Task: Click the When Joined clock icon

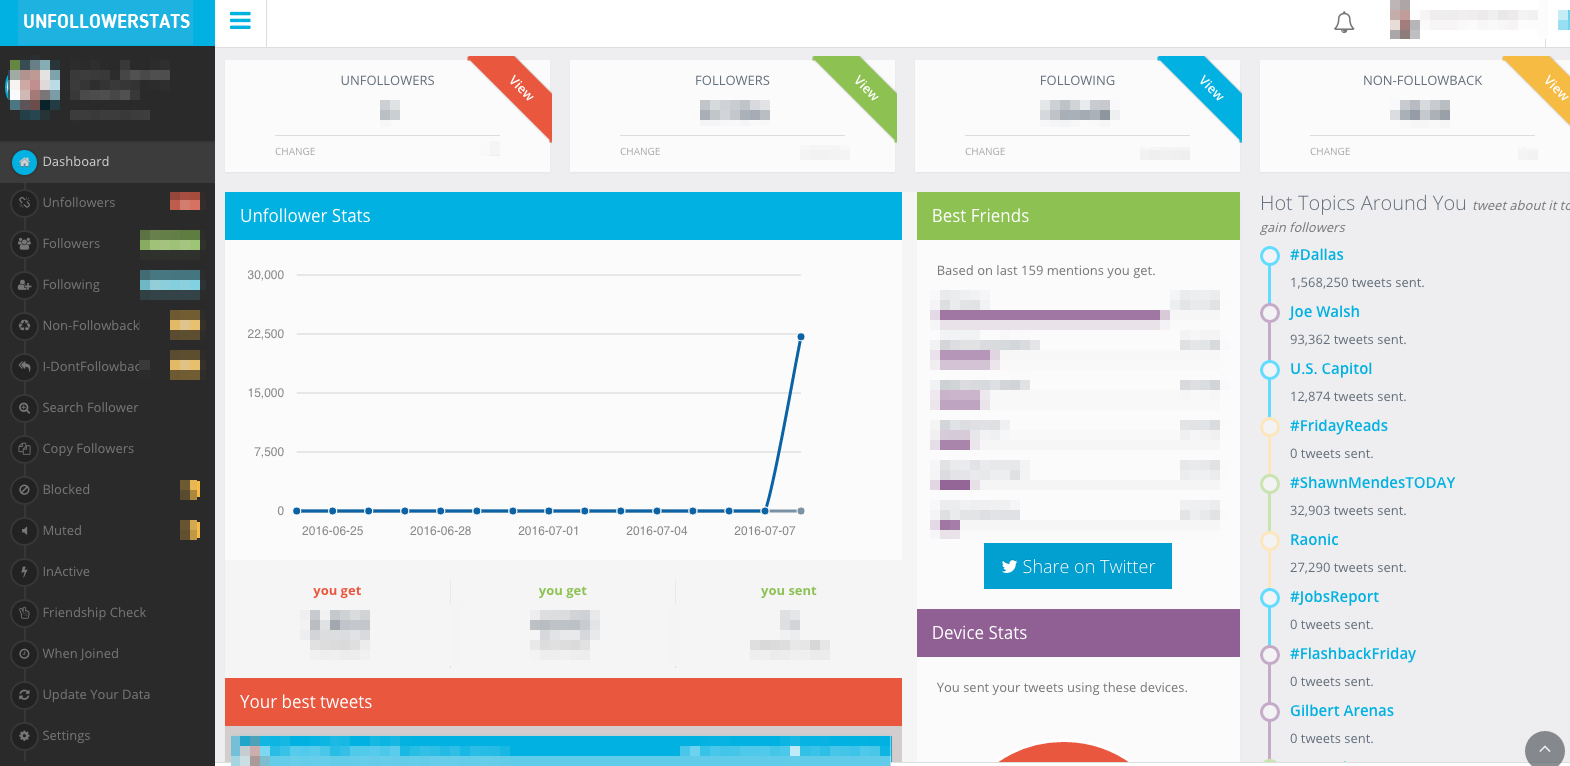Action: click(x=24, y=654)
